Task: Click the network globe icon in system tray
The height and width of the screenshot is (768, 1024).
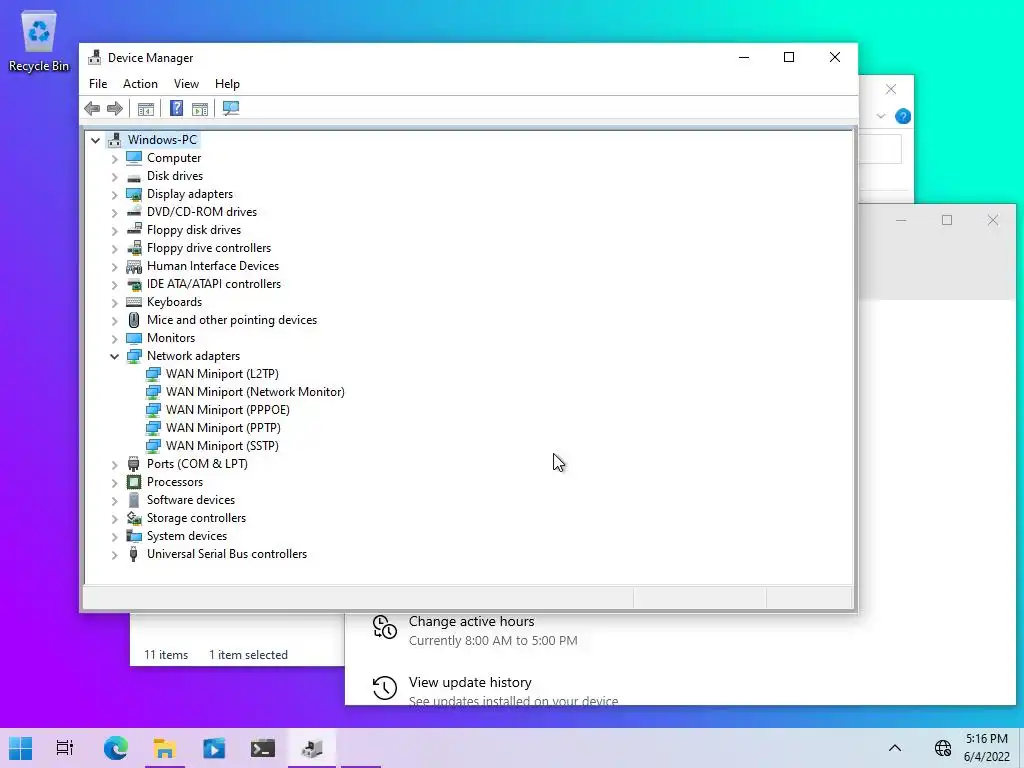Action: pyautogui.click(x=942, y=748)
